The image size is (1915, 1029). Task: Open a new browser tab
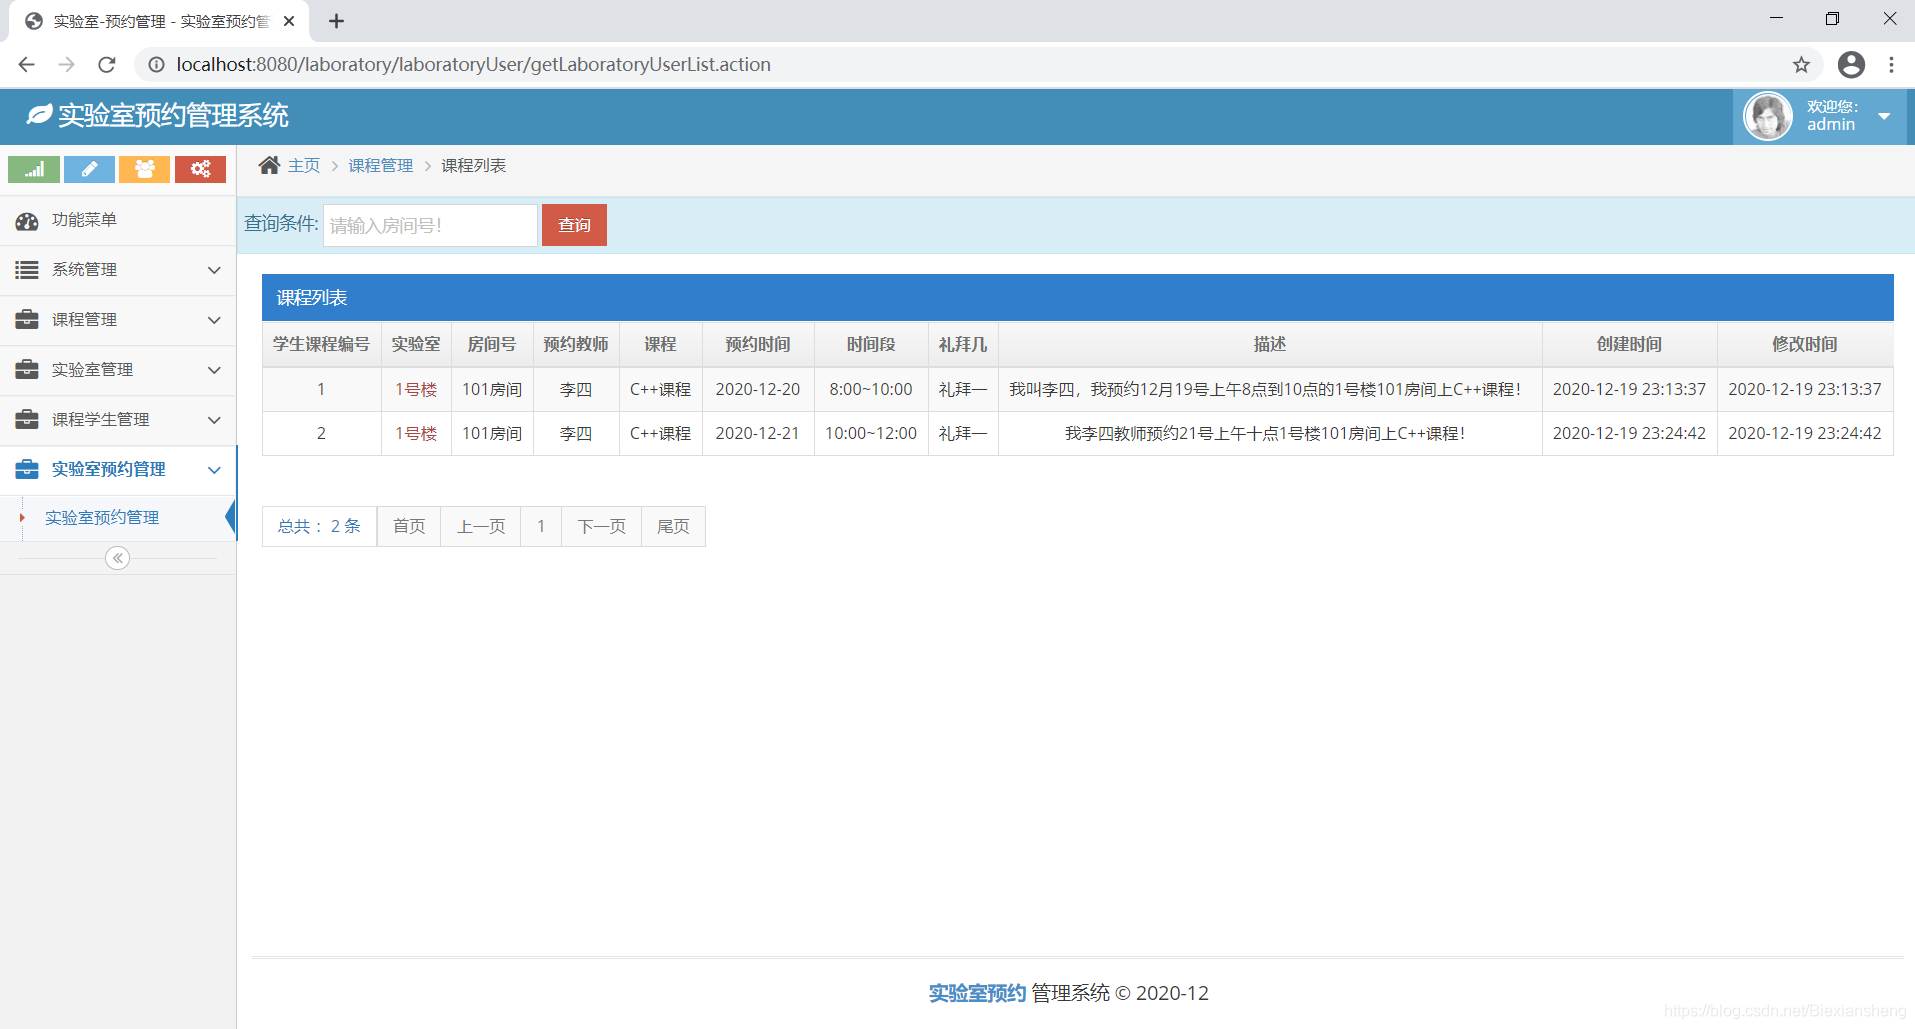pyautogui.click(x=336, y=21)
